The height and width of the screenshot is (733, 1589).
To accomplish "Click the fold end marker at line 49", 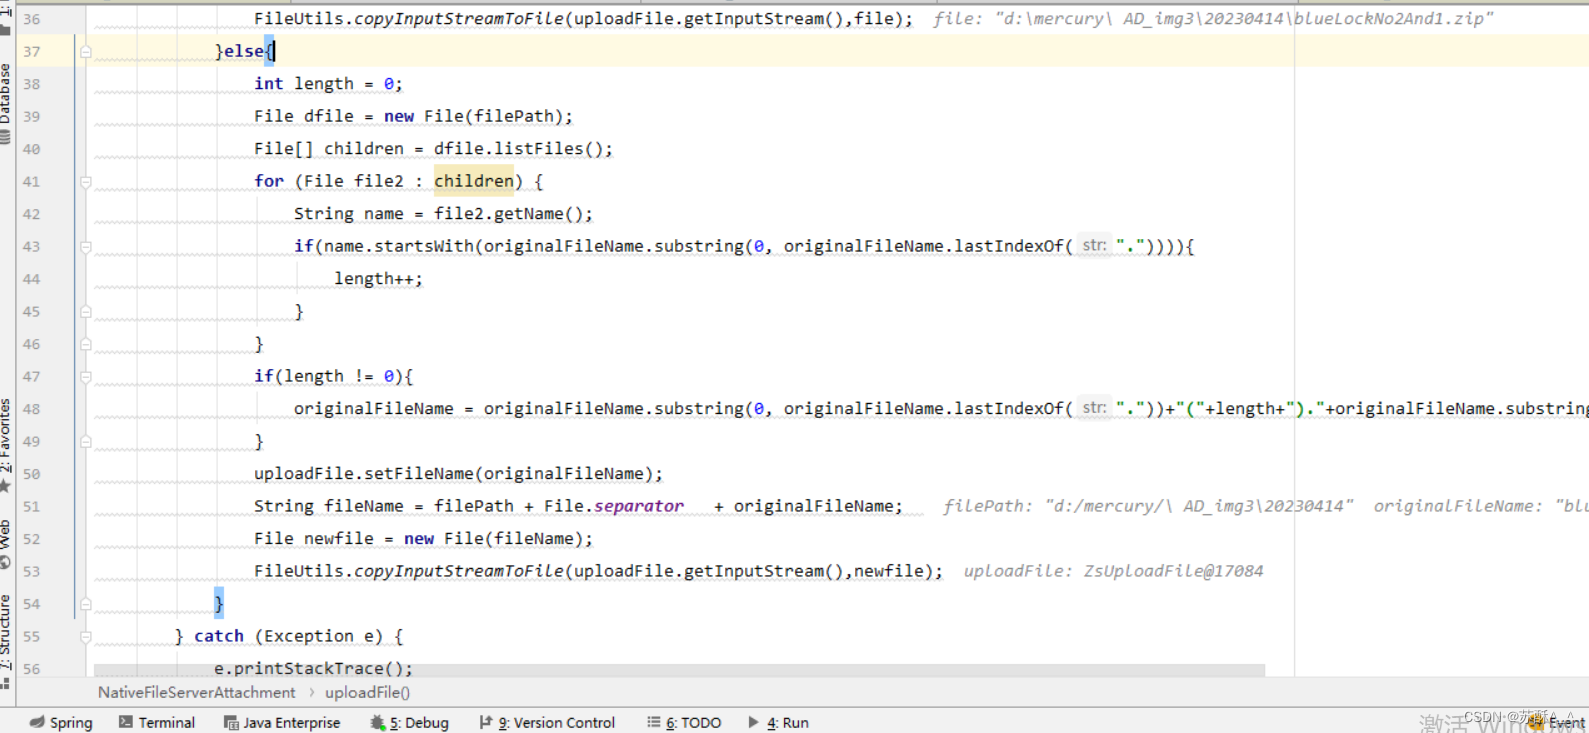I will [86, 442].
